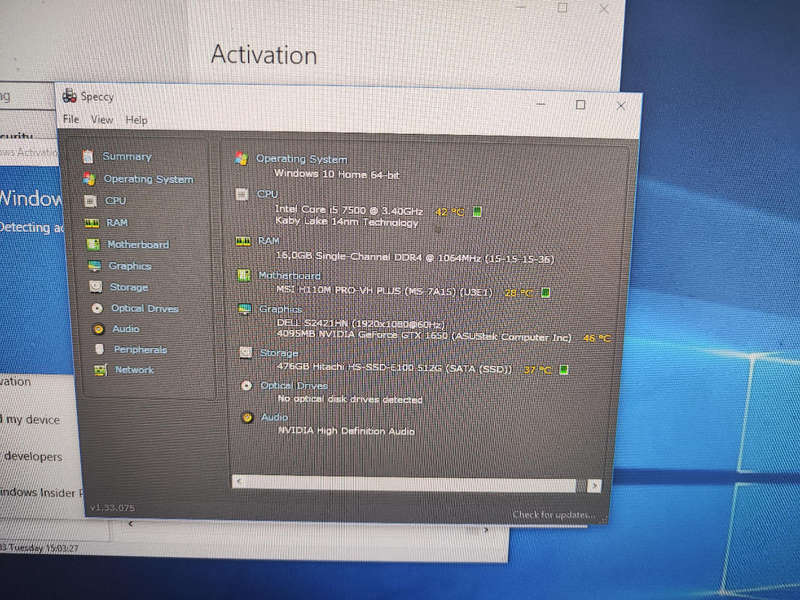This screenshot has width=800, height=600.
Task: Open the Help menu in Speccy
Action: (136, 120)
